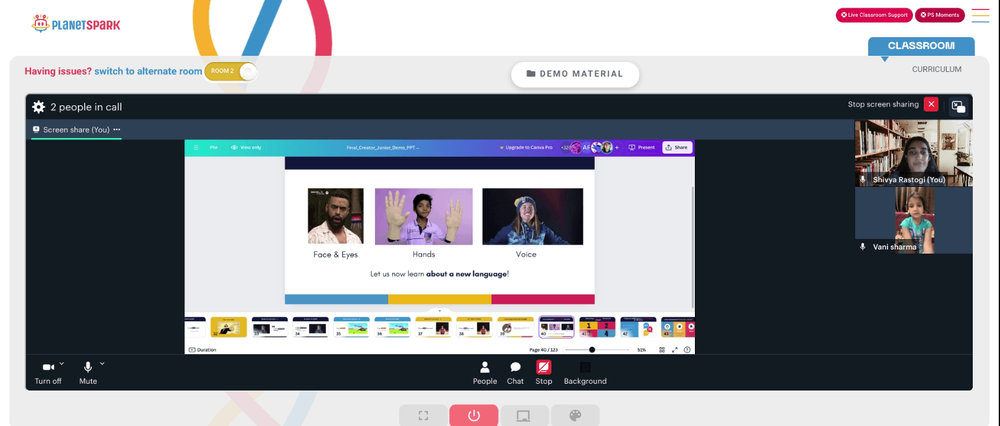Click Vani sharma video tile

point(913,220)
